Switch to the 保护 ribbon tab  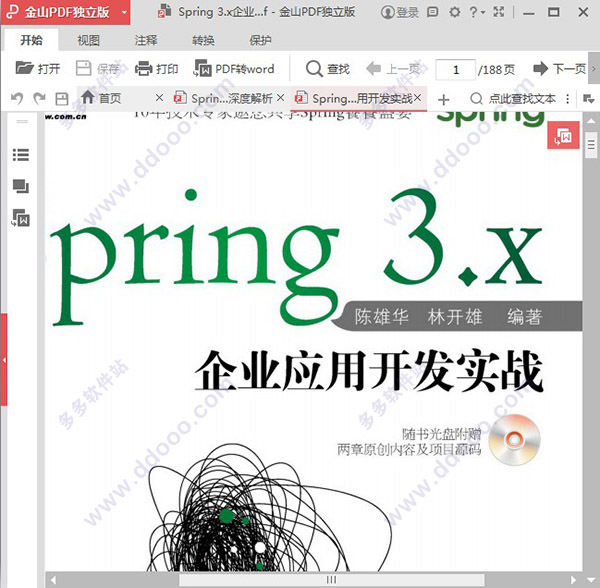261,40
